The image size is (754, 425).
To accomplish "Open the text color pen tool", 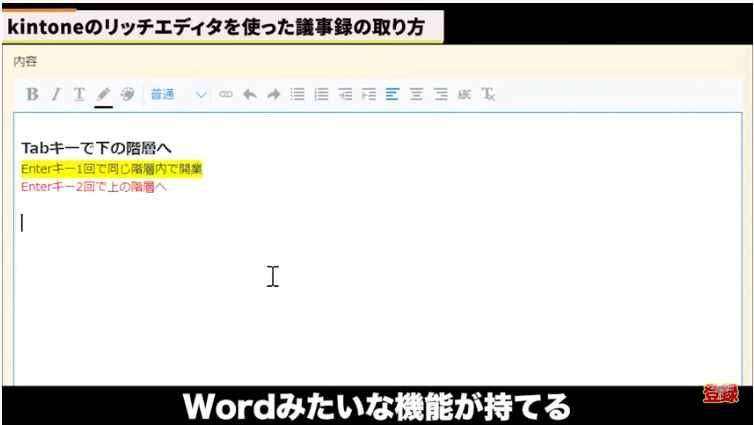I will tap(103, 95).
